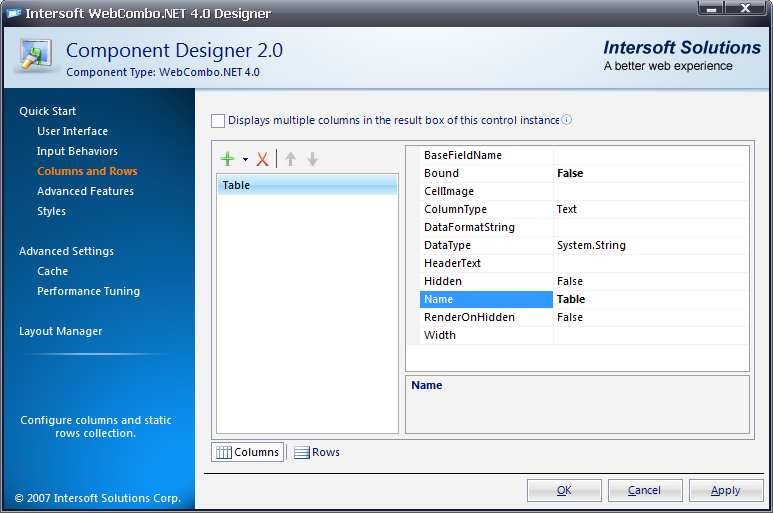Switch to the Columns tab

pos(248,452)
